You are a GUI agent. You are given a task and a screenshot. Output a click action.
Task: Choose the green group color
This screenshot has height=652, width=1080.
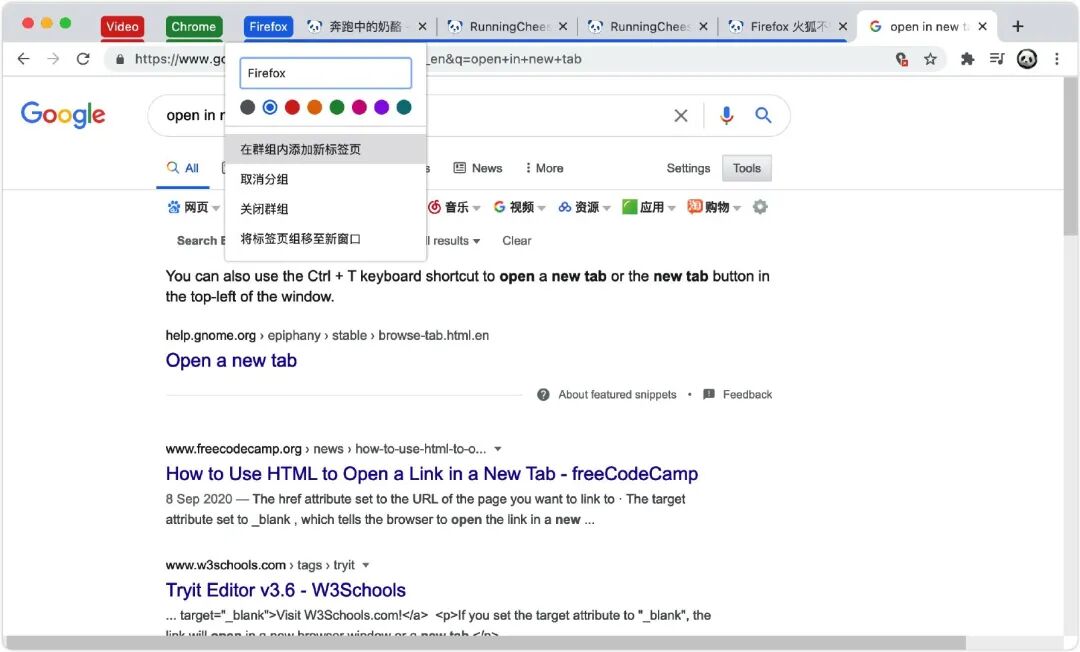337,107
